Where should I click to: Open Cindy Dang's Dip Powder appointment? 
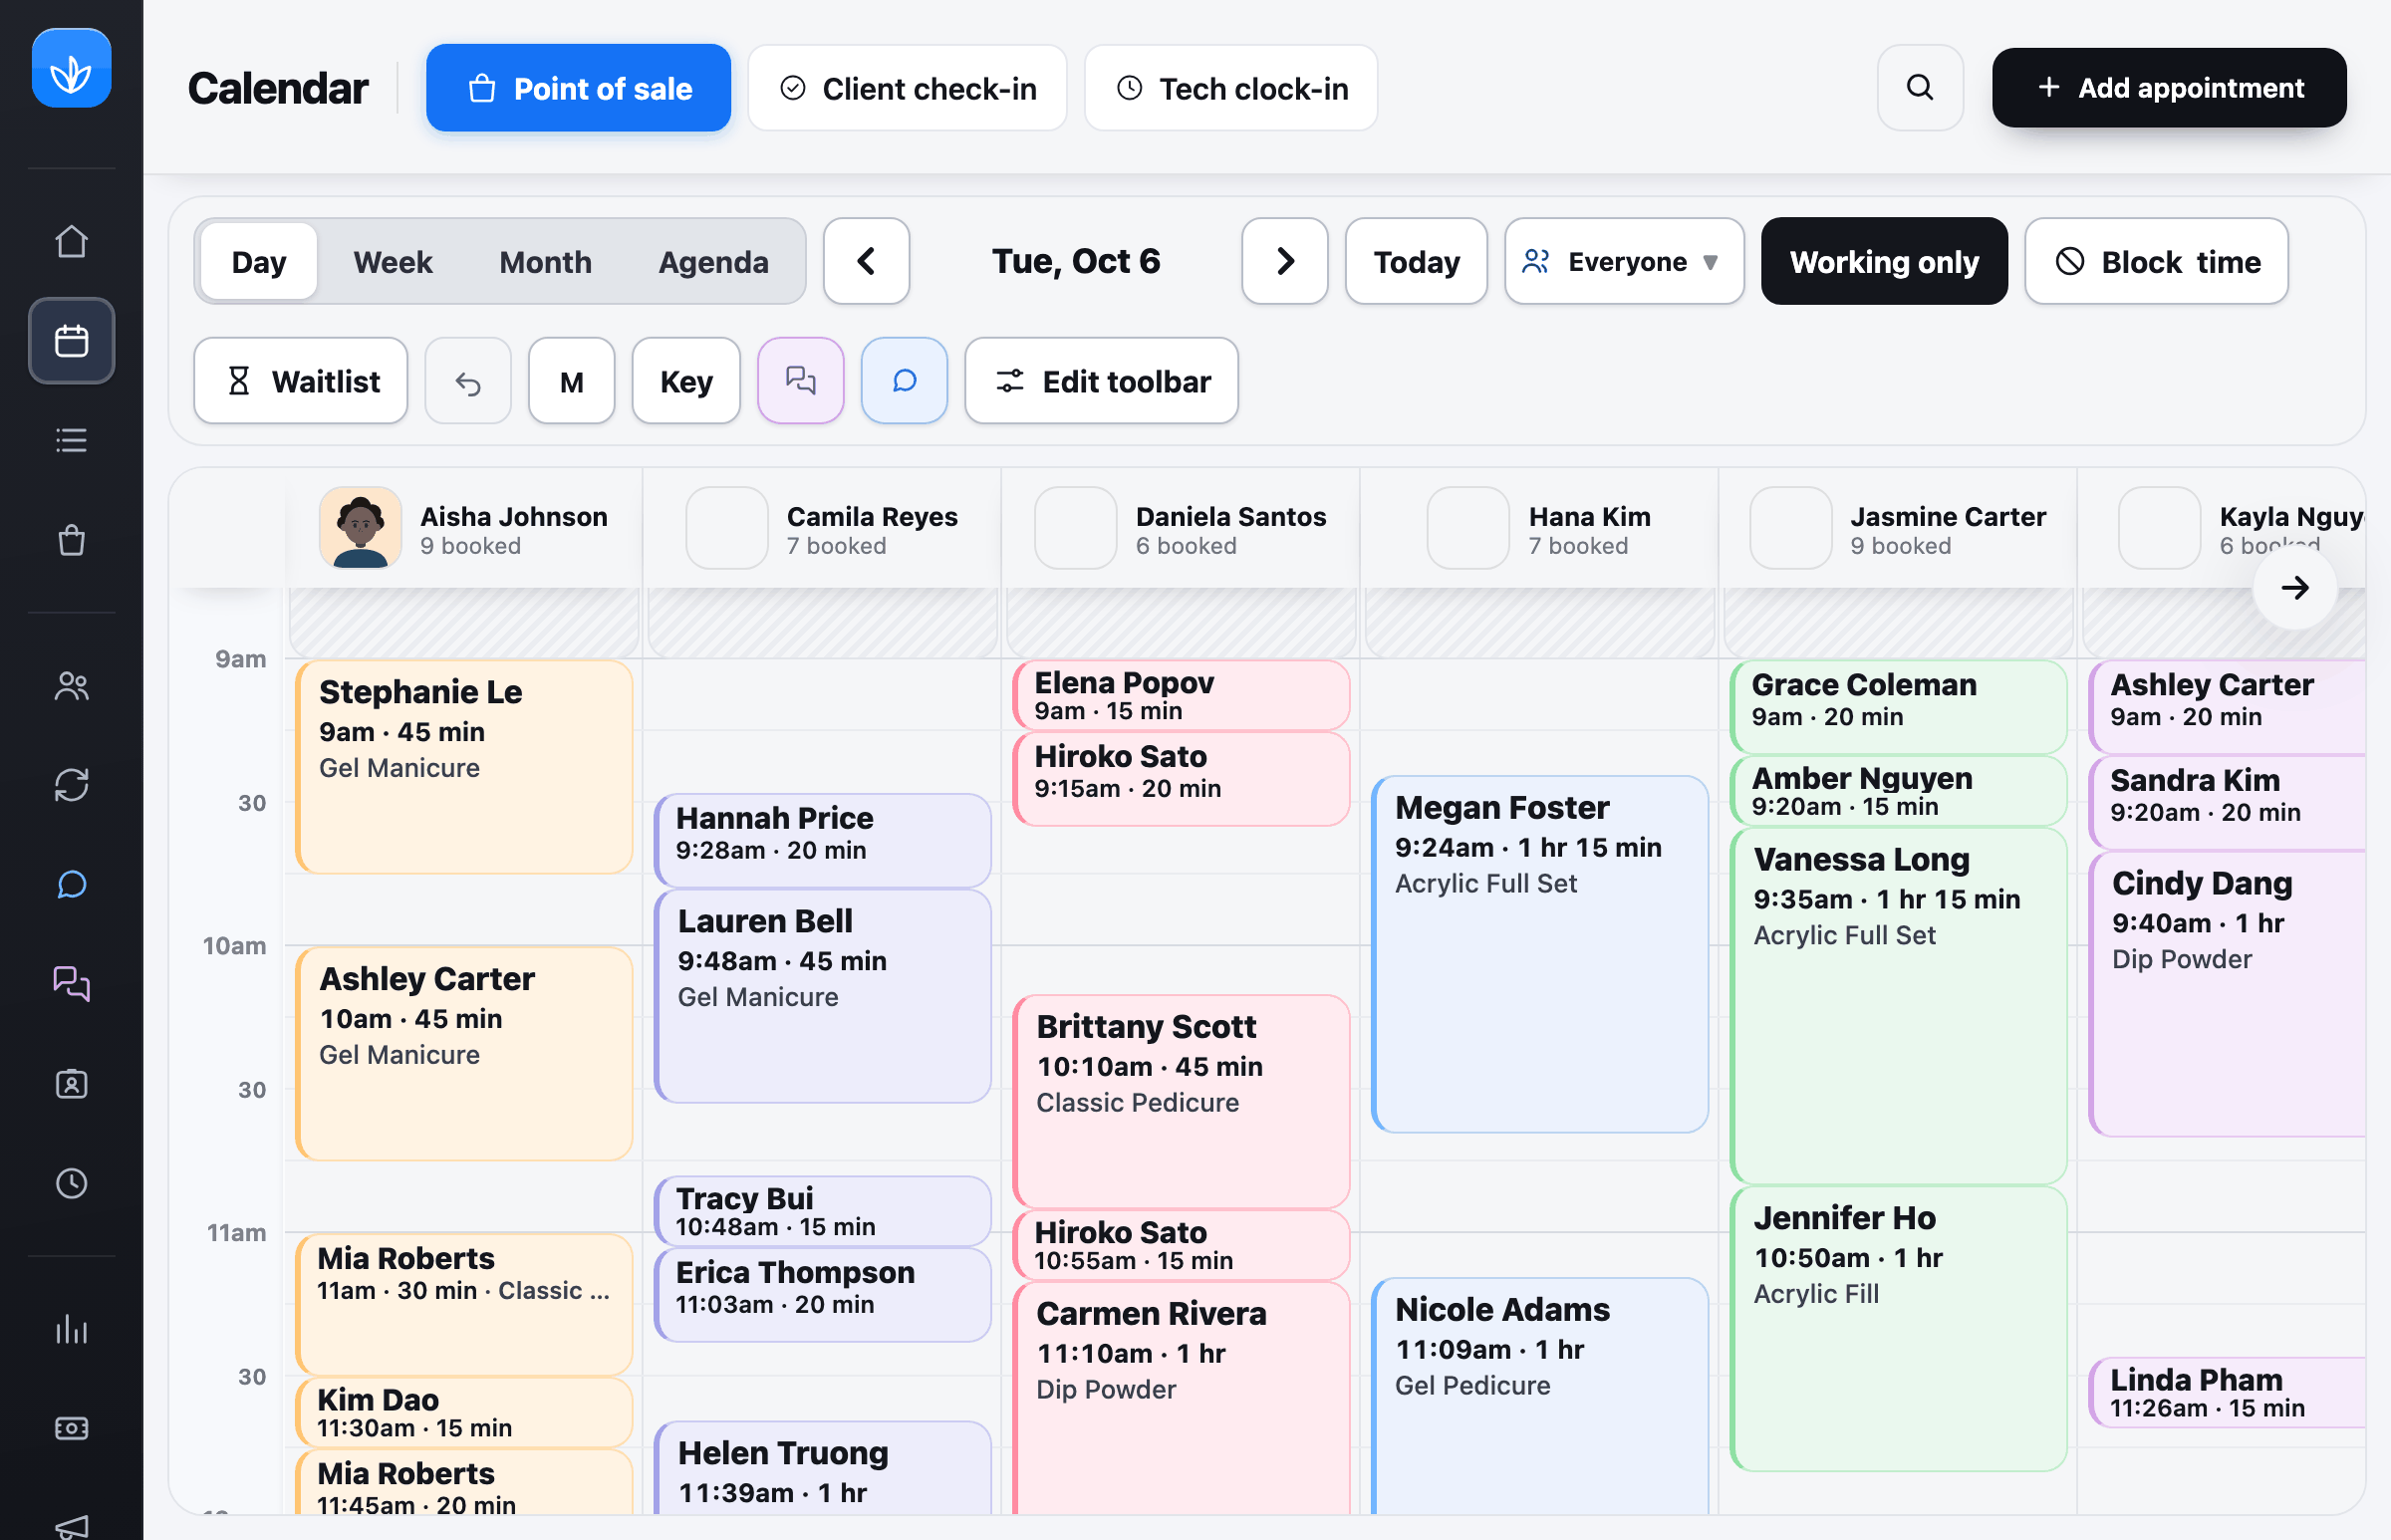[x=2227, y=994]
